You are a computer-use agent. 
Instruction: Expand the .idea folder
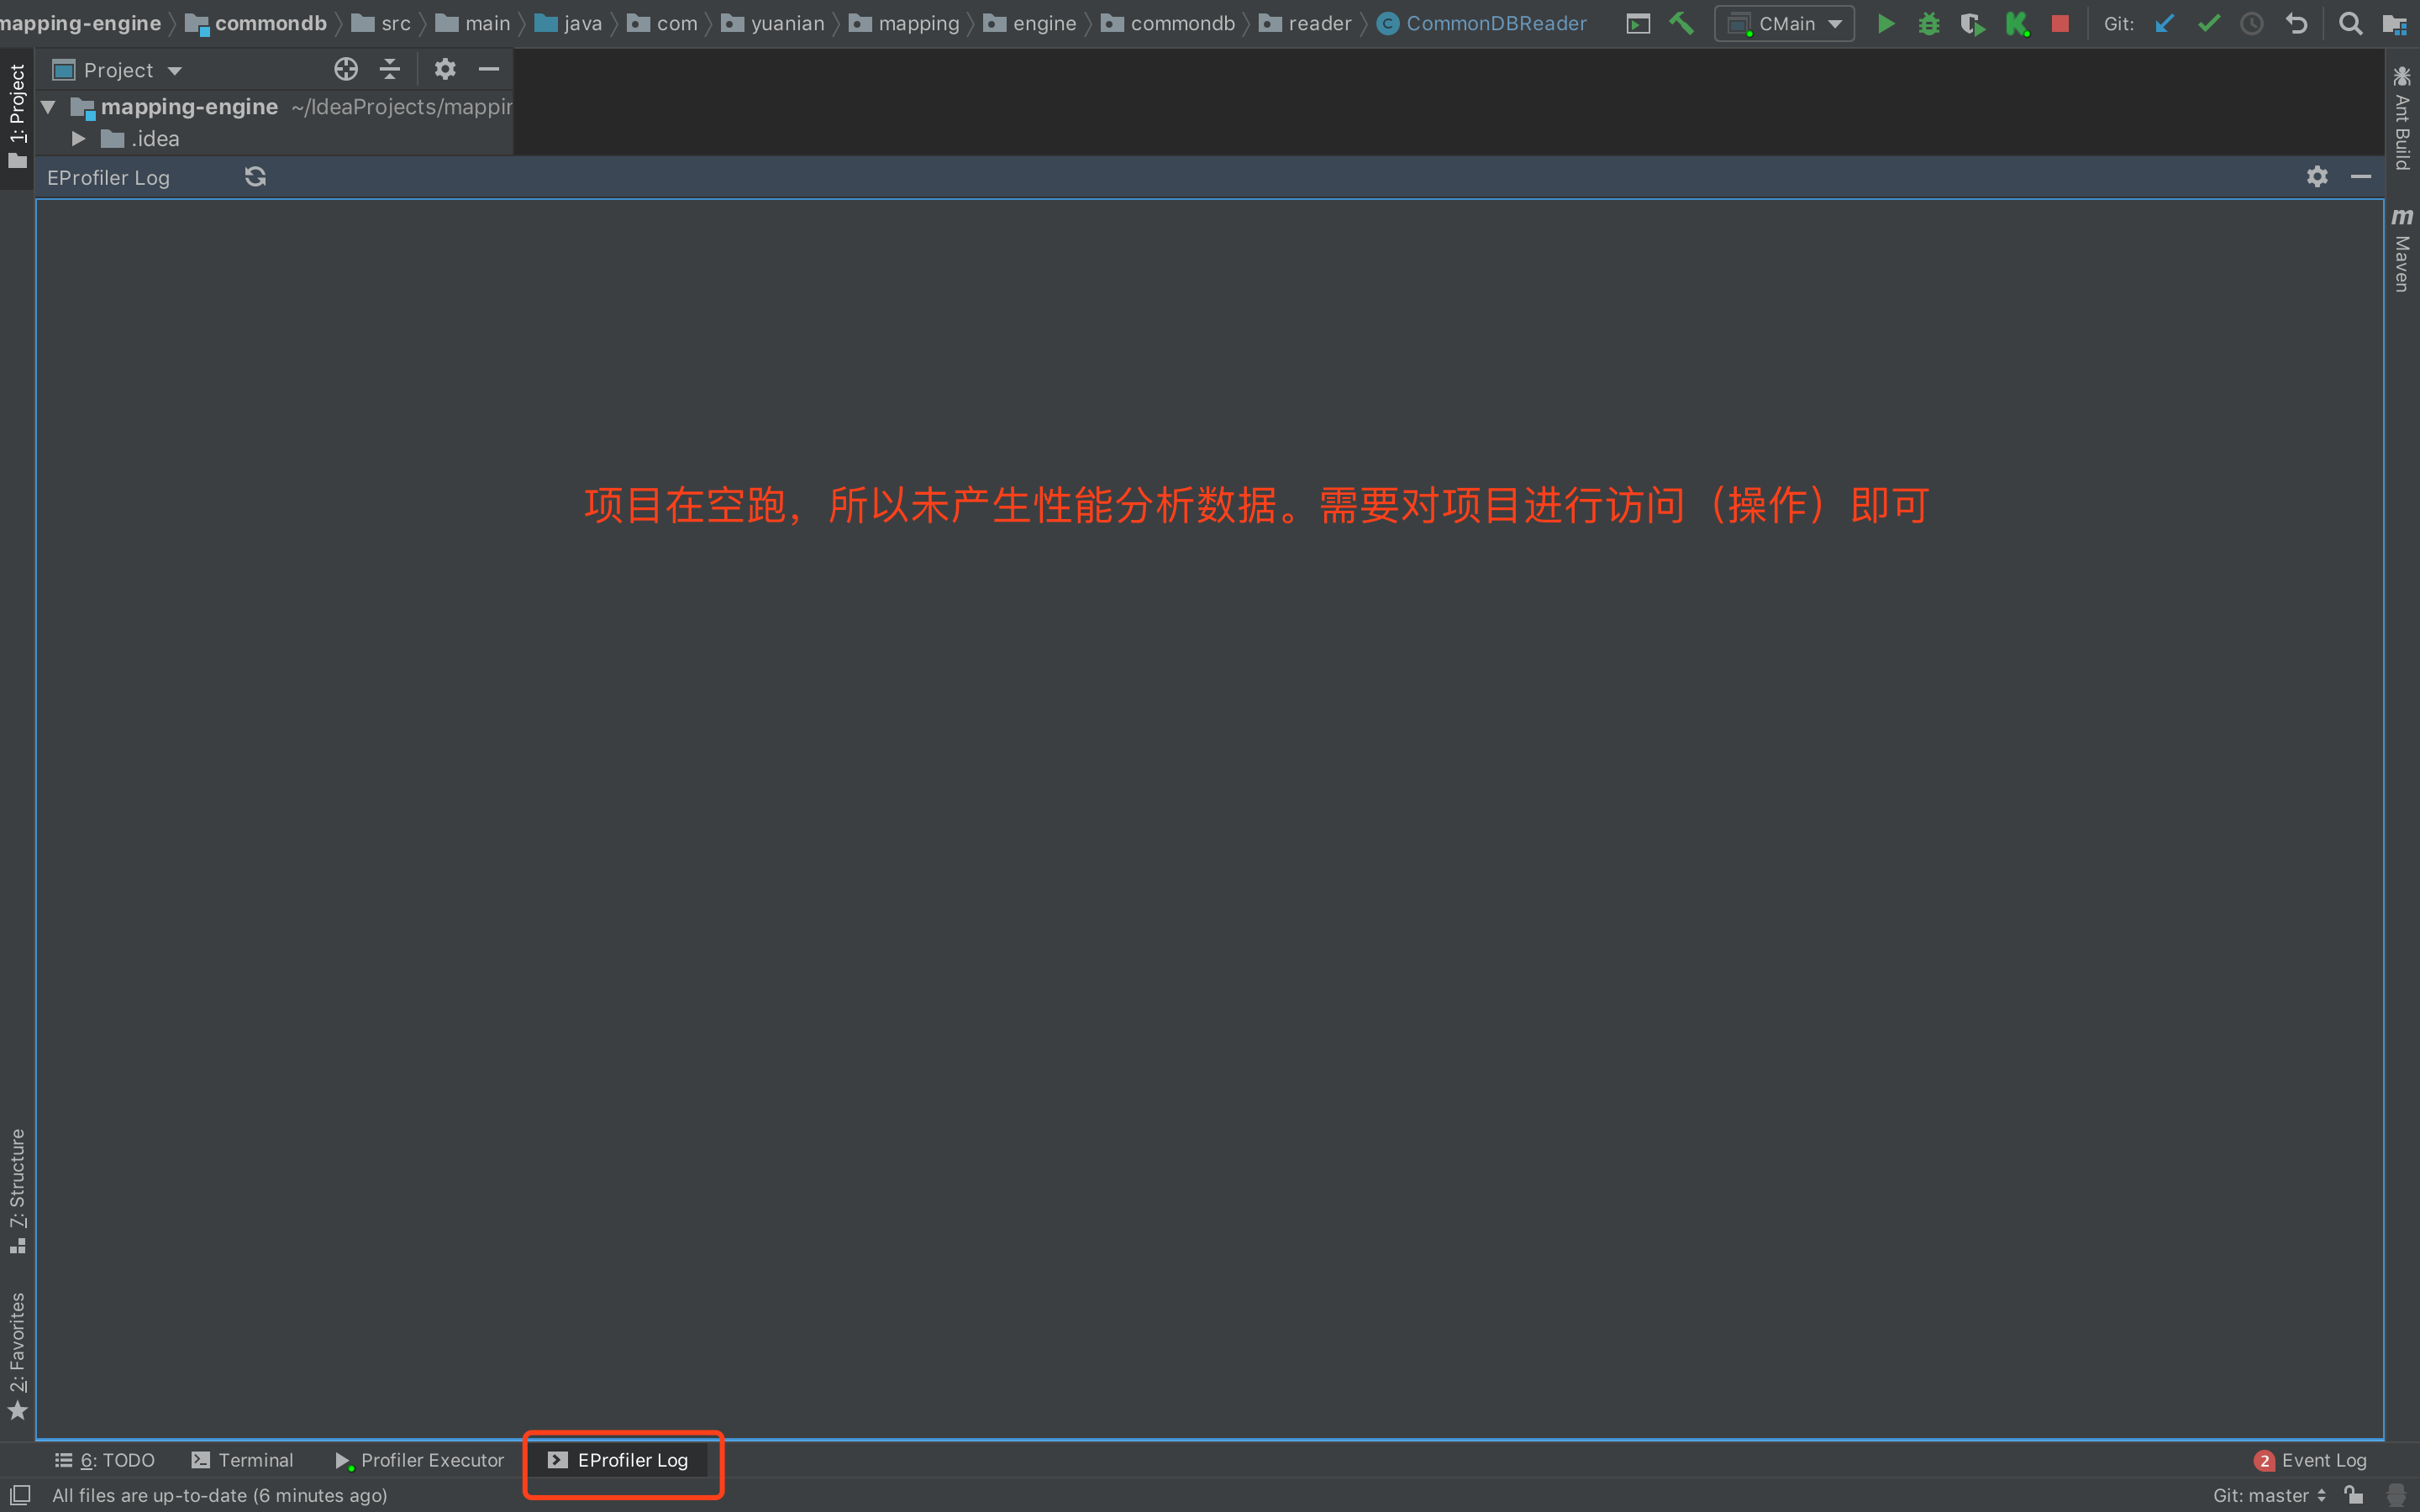79,139
